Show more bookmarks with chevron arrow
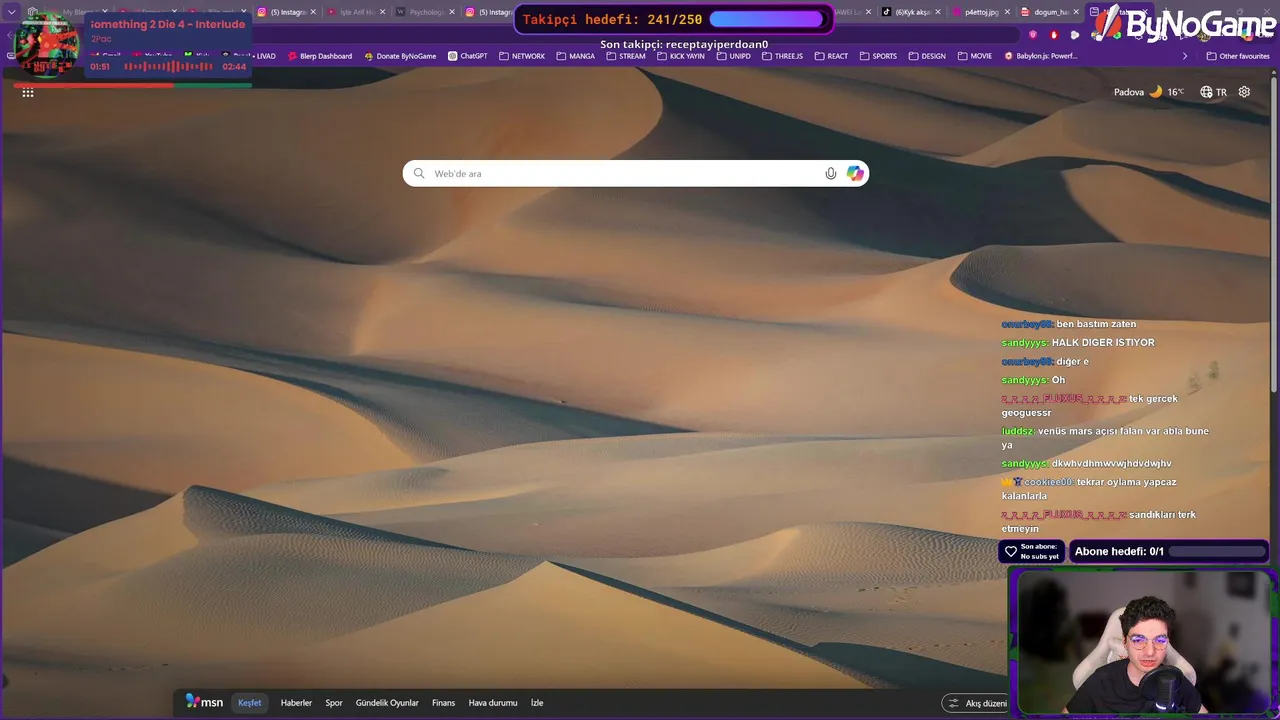Screen dimensions: 1280x720 (1185, 56)
